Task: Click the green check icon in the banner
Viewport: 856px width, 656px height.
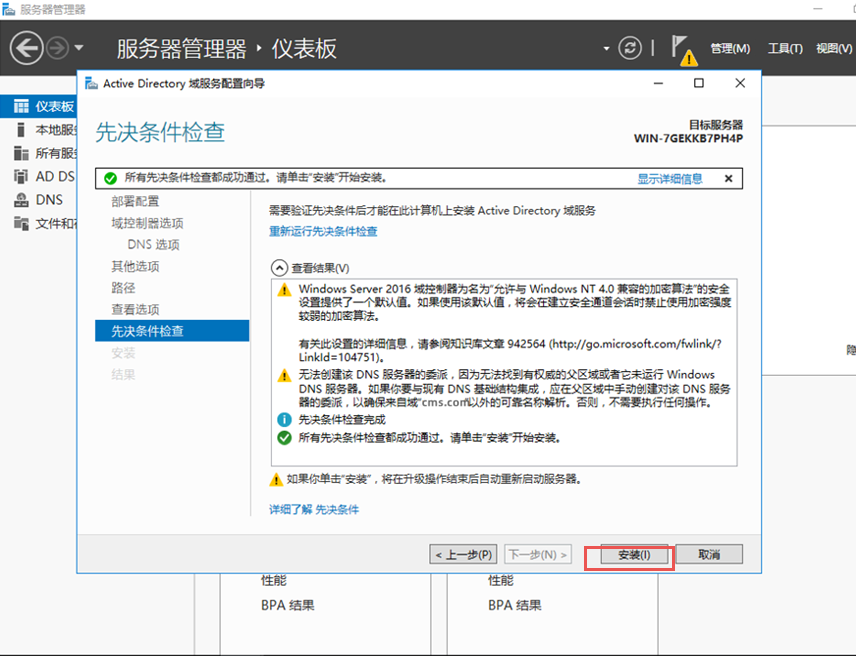Action: click(110, 178)
